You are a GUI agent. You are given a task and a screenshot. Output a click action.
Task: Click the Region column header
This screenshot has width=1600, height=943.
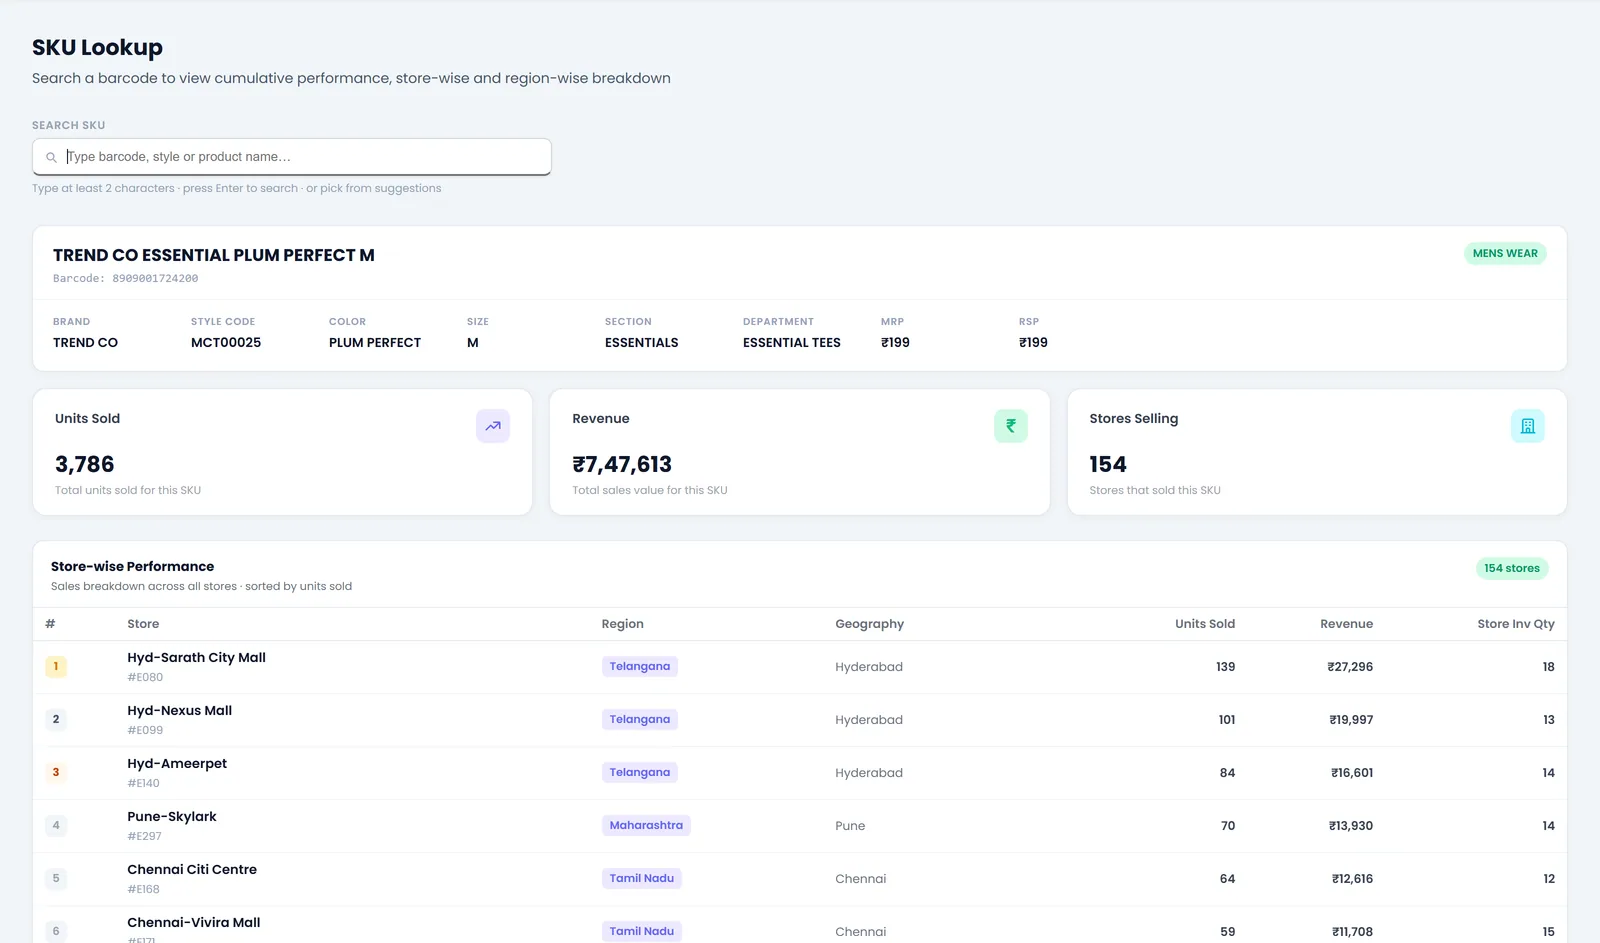pyautogui.click(x=622, y=624)
